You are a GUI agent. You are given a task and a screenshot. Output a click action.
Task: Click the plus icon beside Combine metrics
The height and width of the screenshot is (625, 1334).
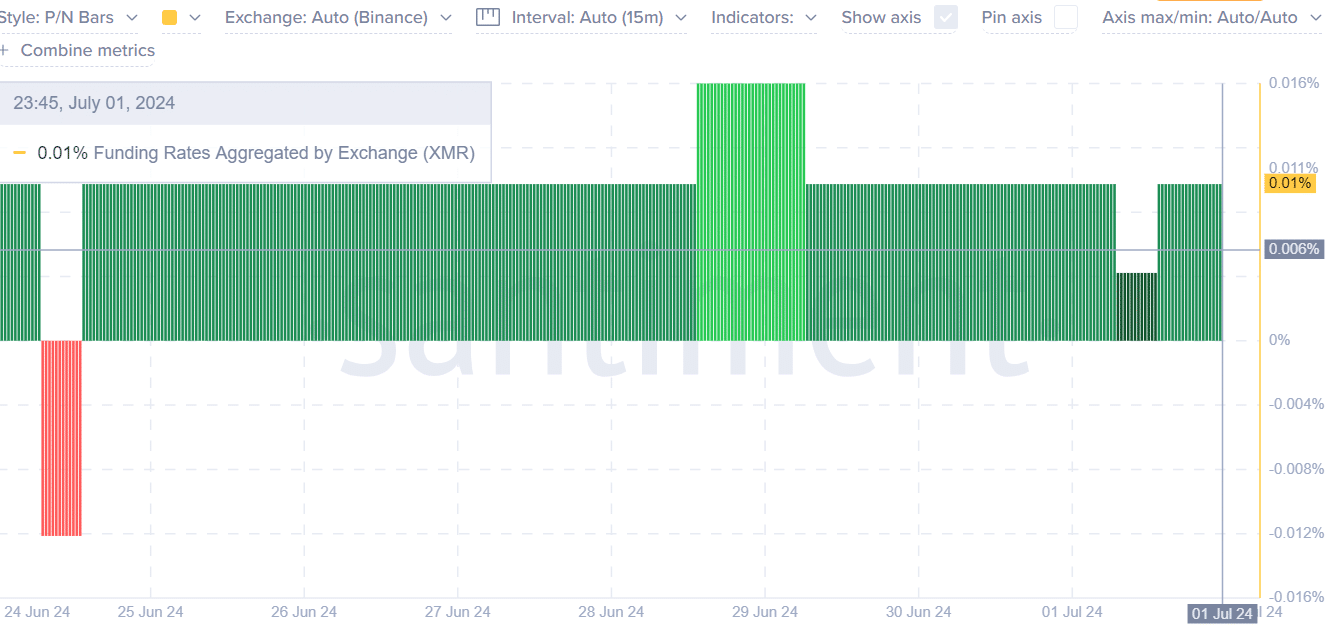(4, 50)
